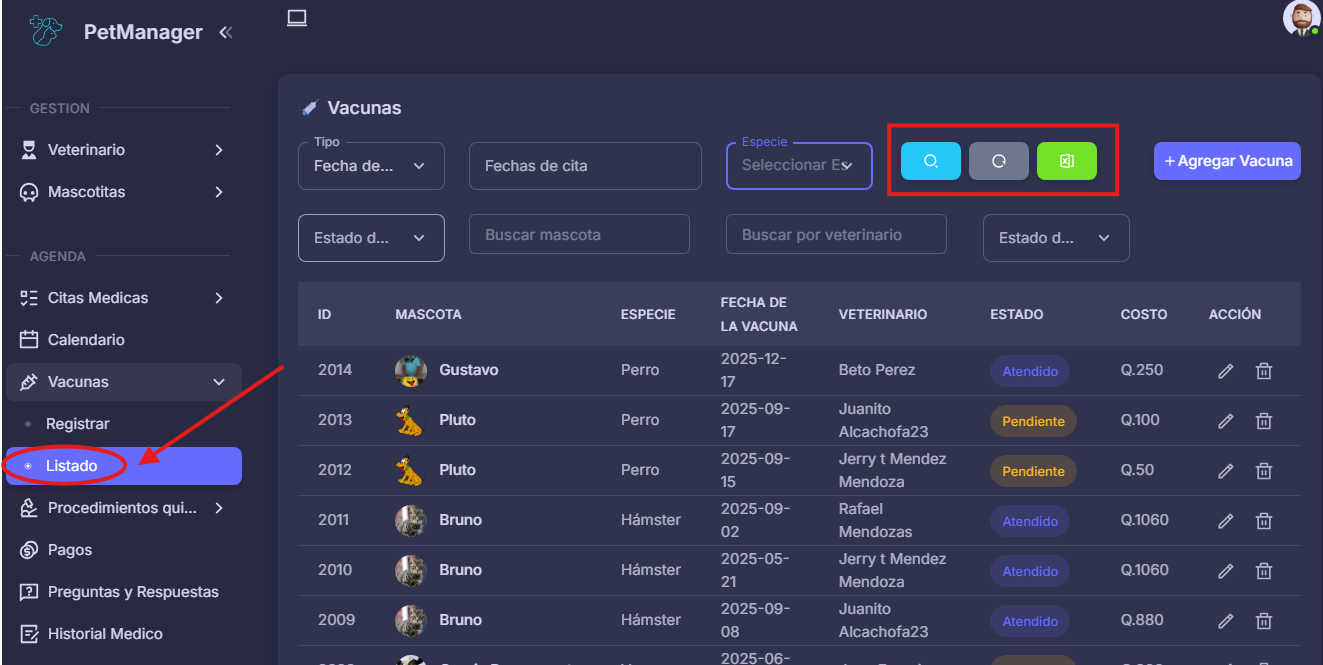Open user avatar profile menu
1323x665 pixels.
tap(1301, 18)
